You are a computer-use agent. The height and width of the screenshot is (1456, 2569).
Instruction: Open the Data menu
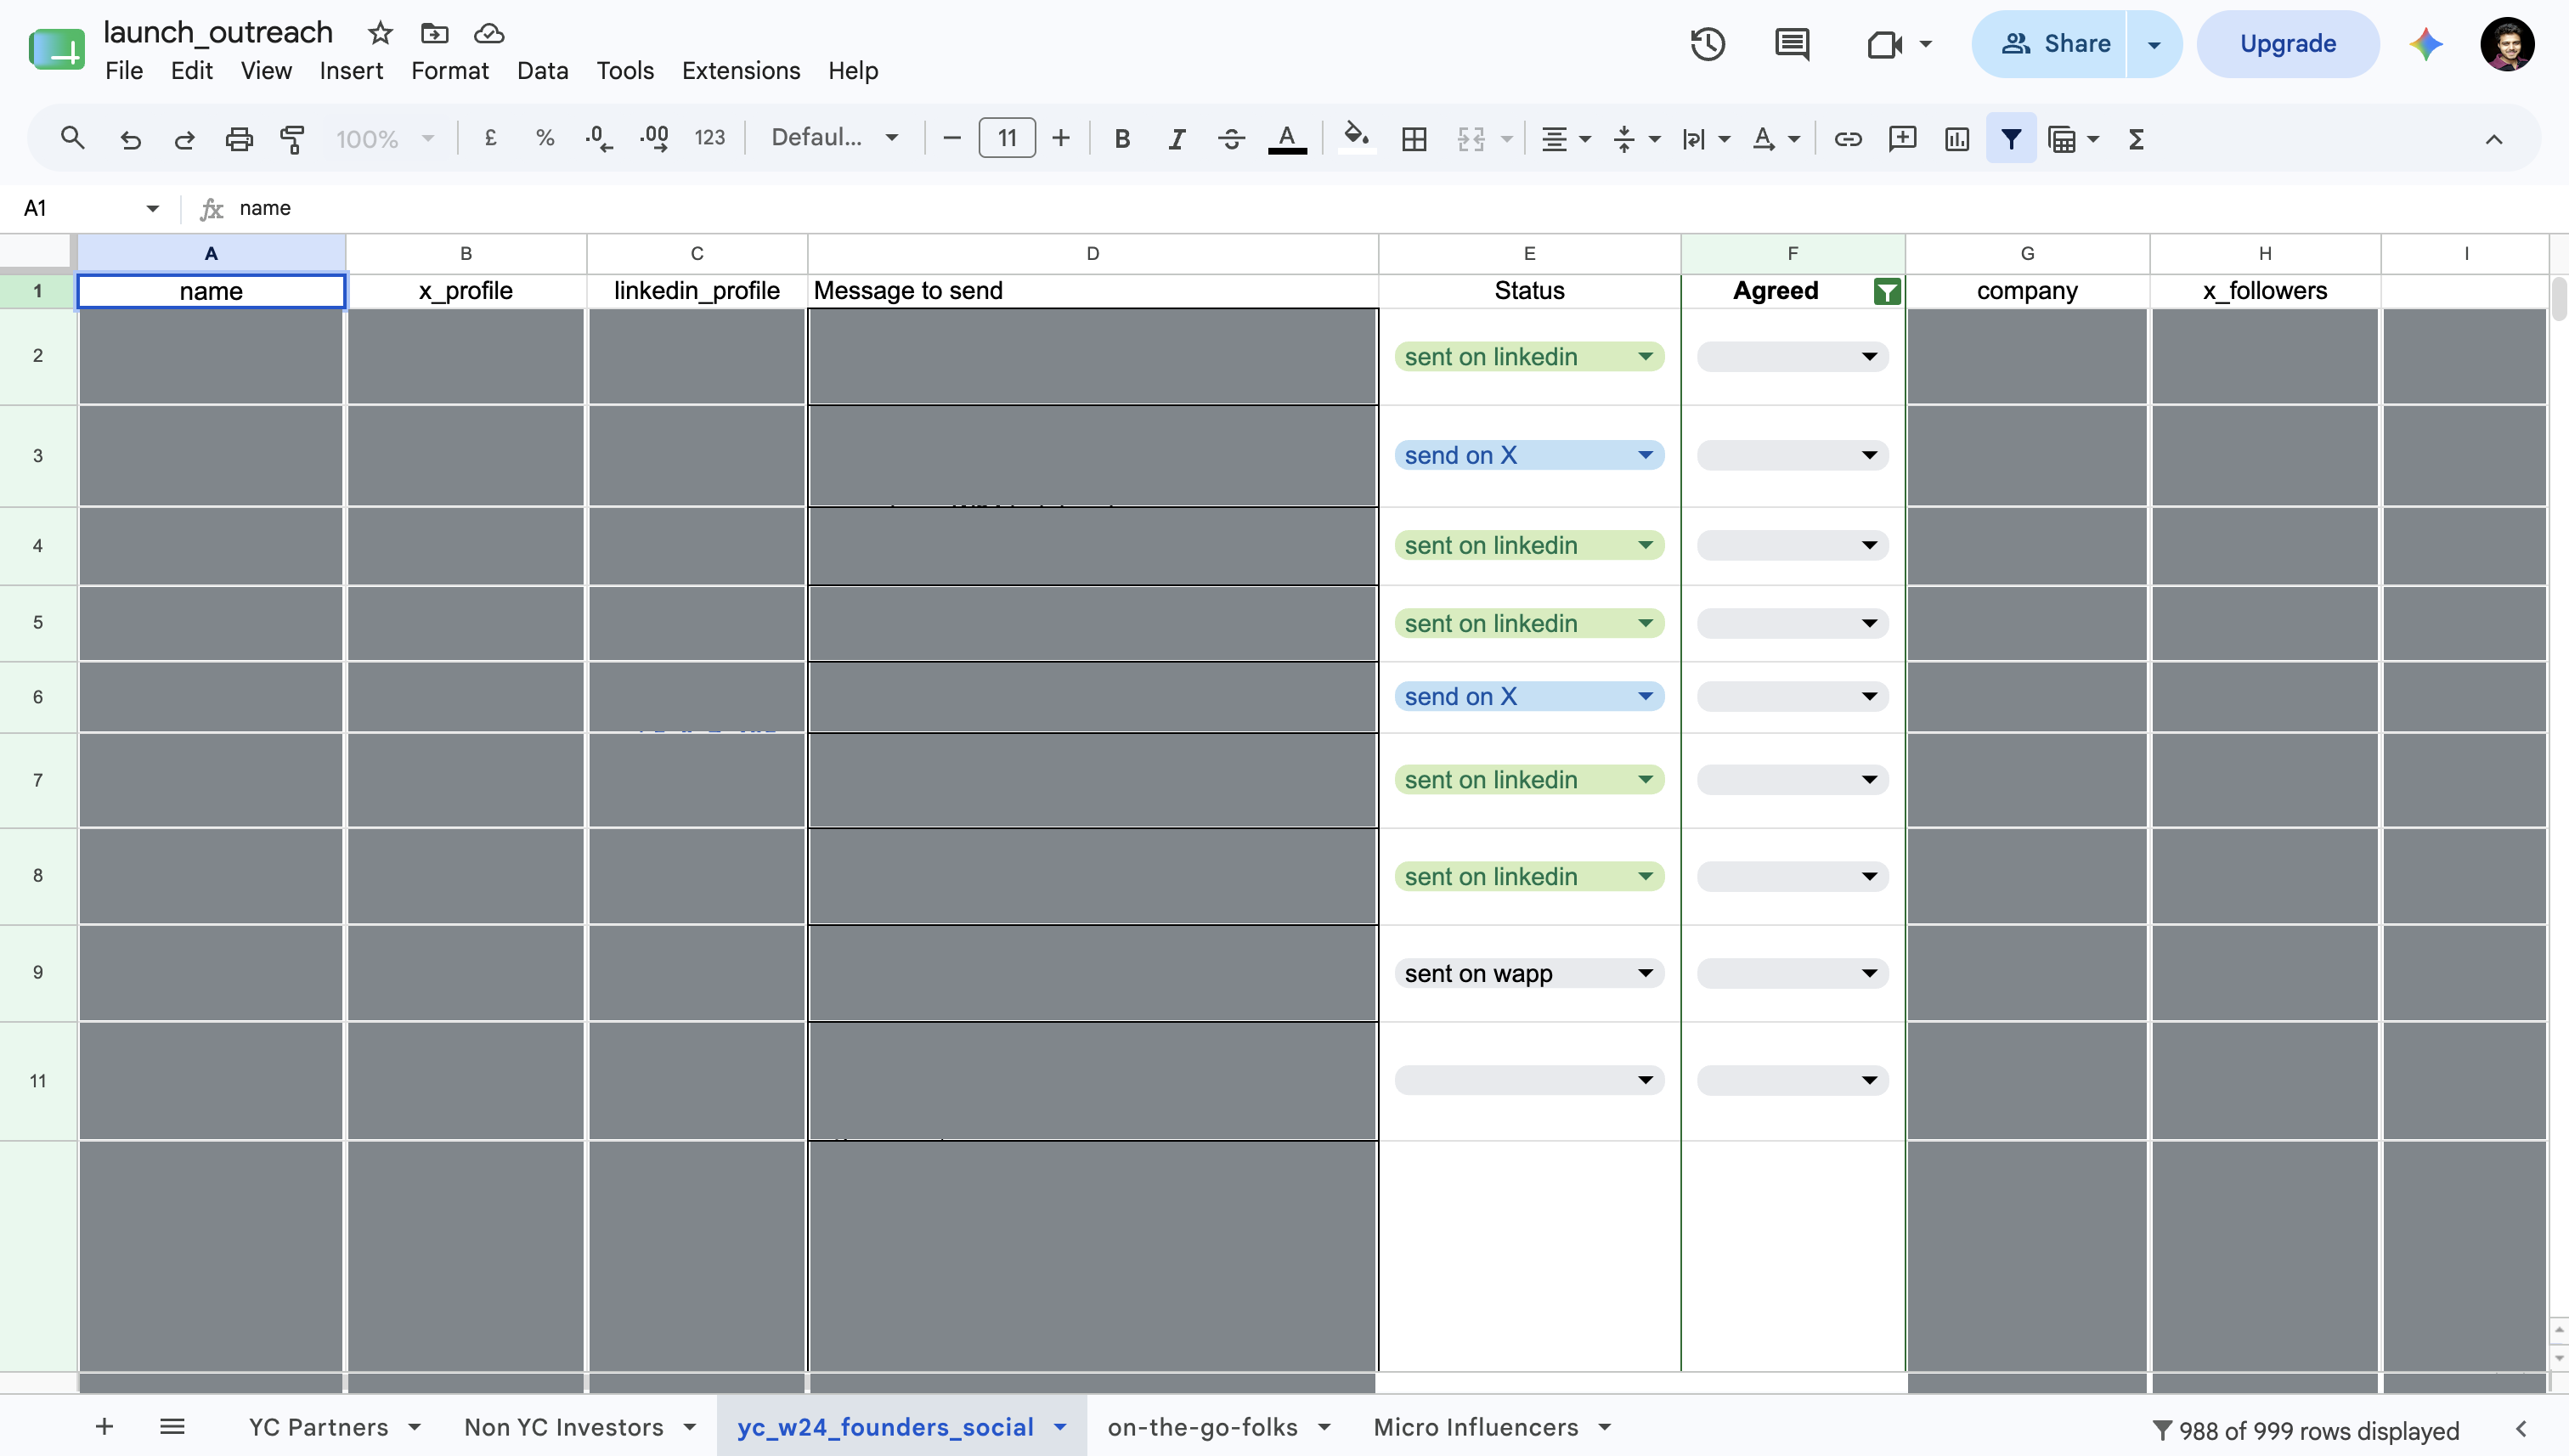[x=542, y=71]
